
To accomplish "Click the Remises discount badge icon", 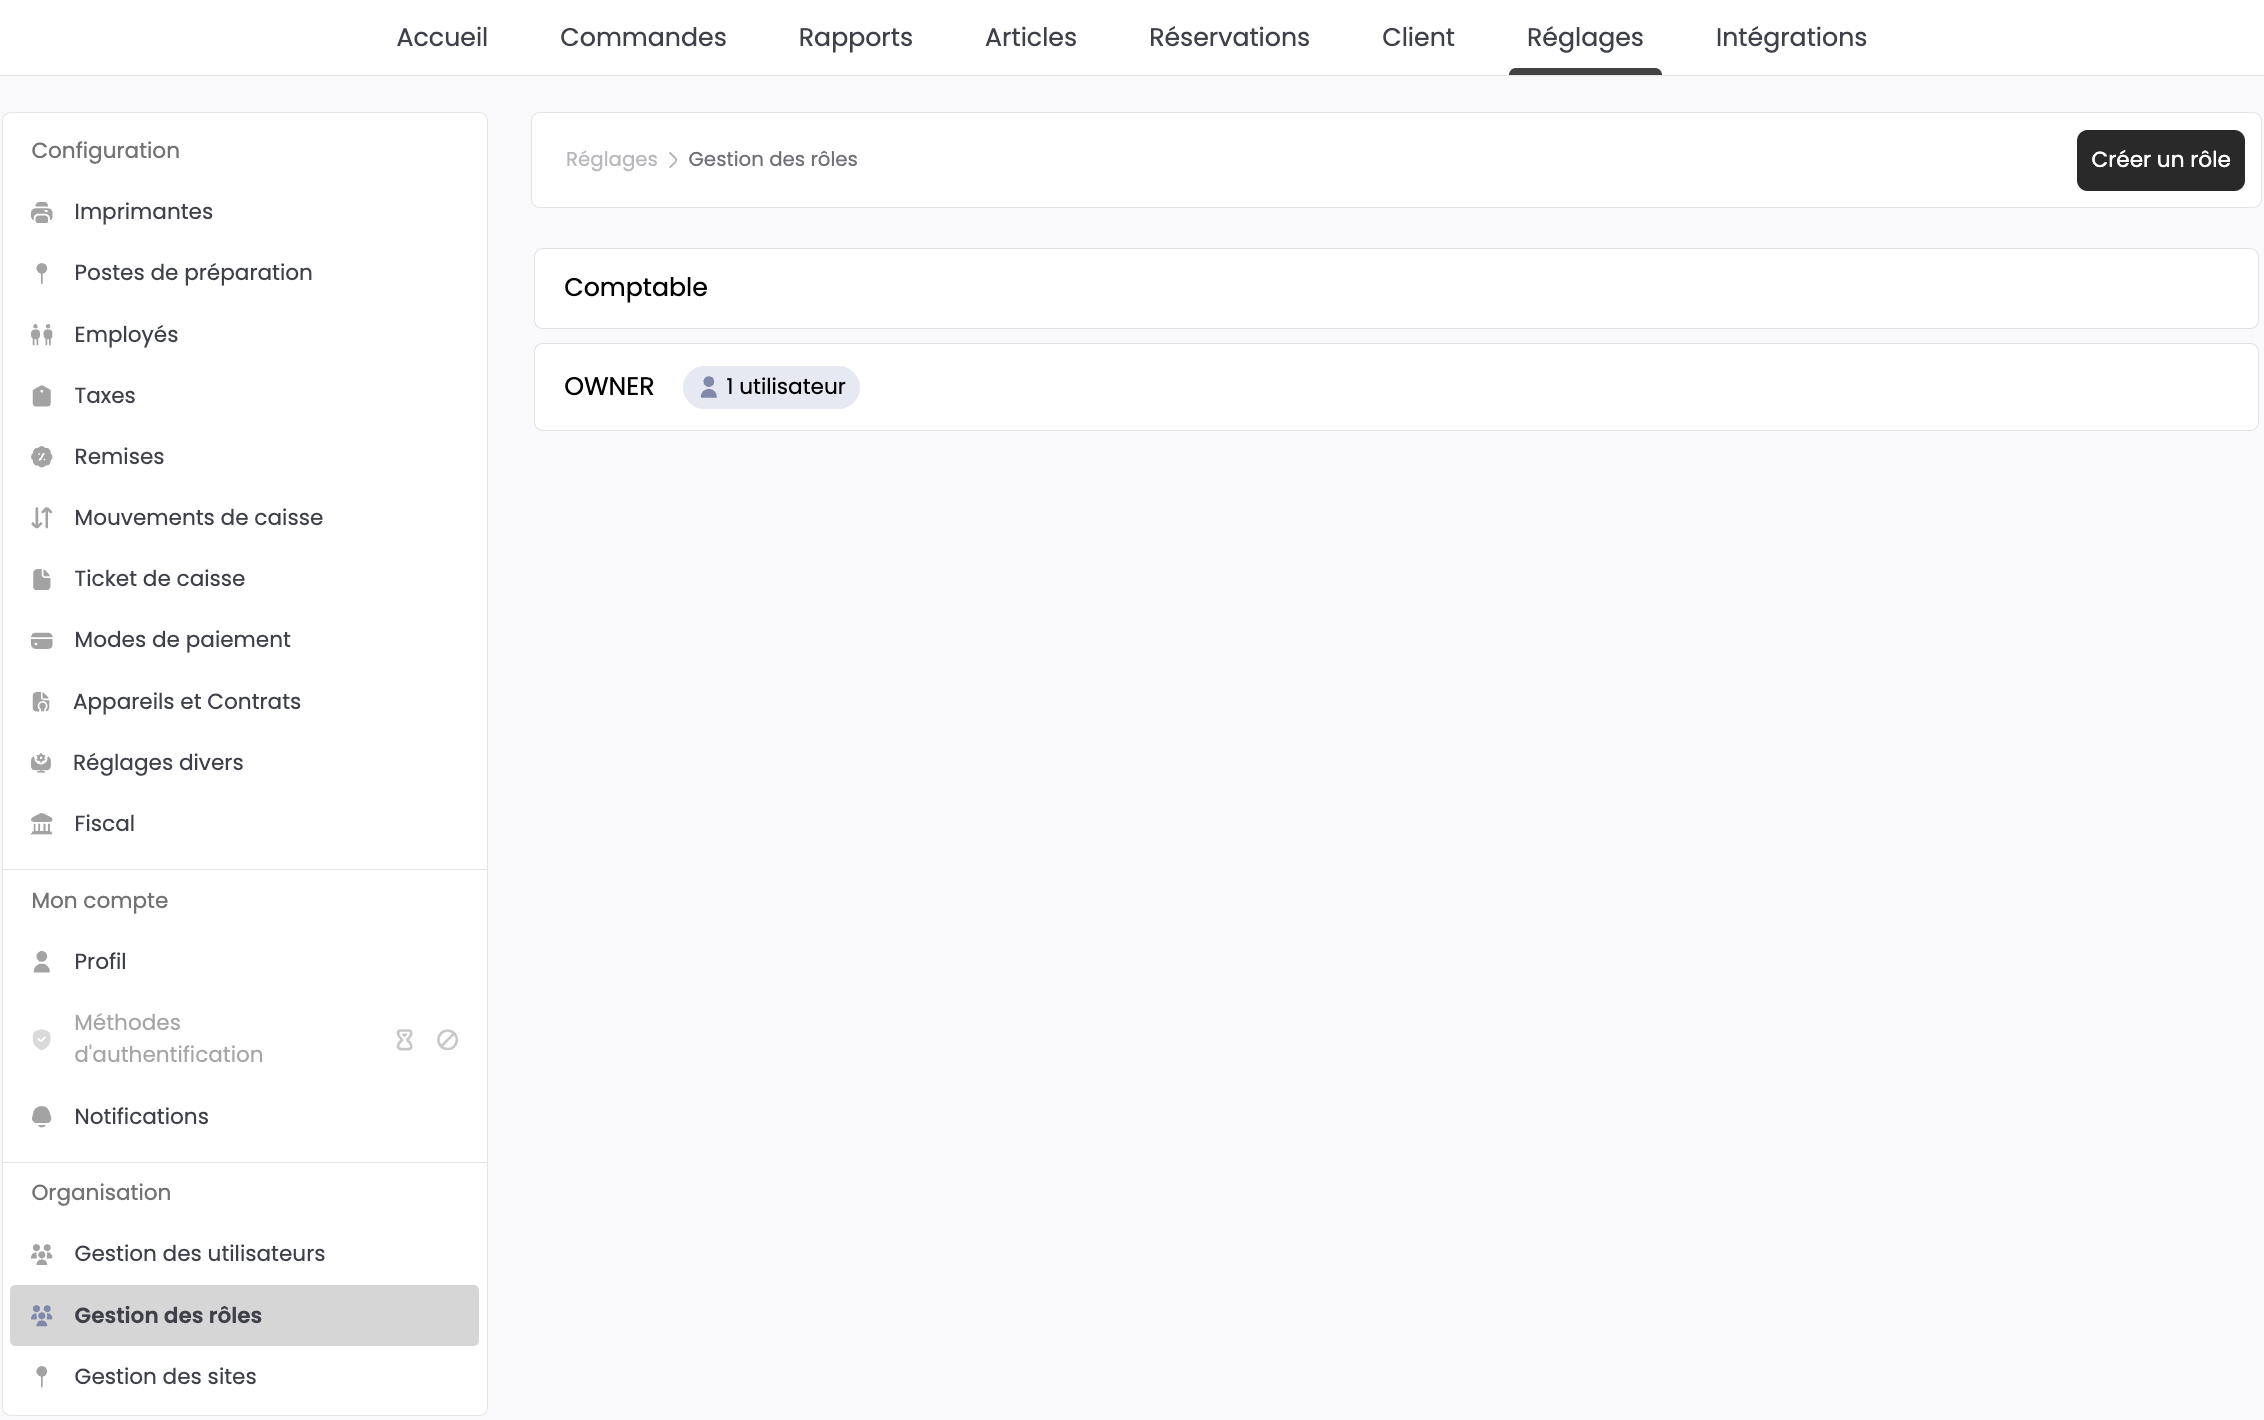I will 42,457.
